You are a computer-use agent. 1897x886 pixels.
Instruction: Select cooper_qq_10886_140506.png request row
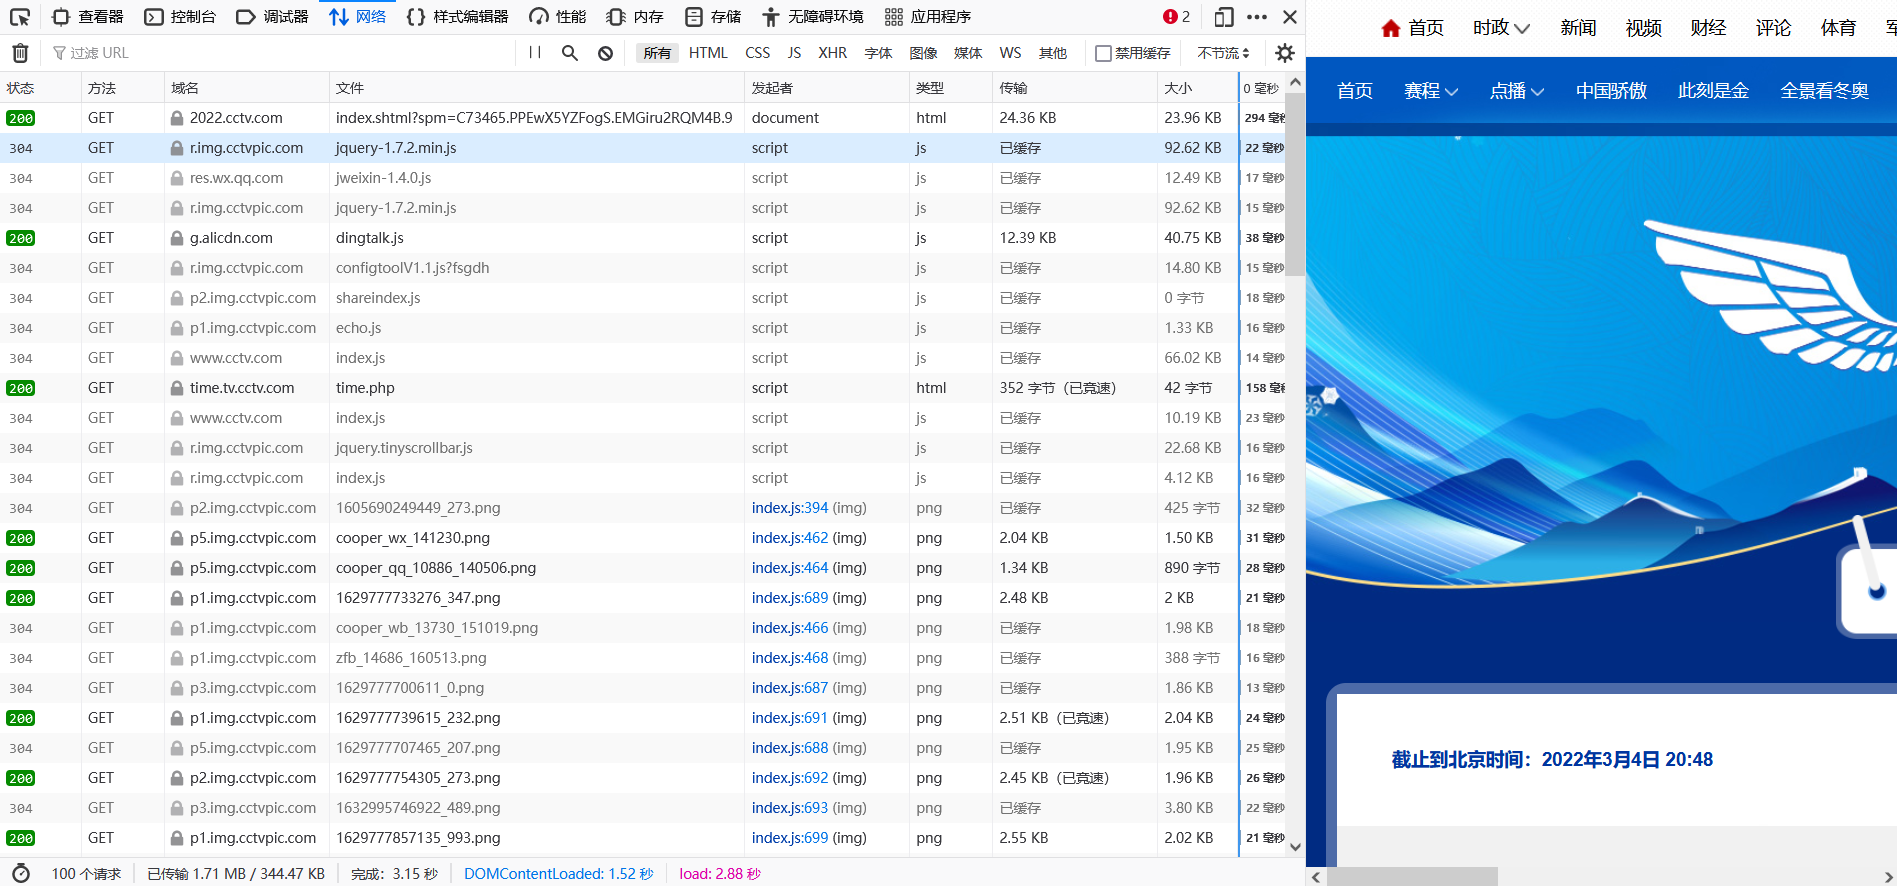click(x=643, y=568)
